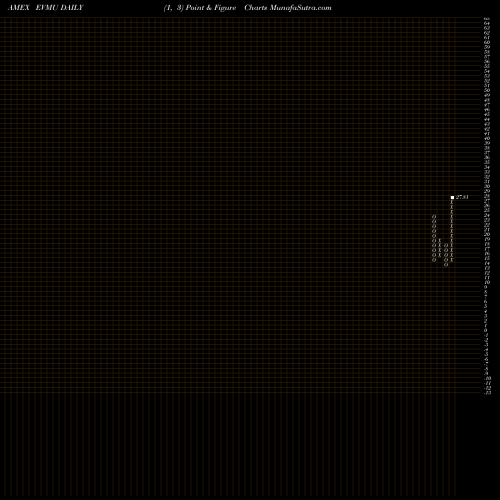Click the Point & Figure chart title

click(211, 8)
